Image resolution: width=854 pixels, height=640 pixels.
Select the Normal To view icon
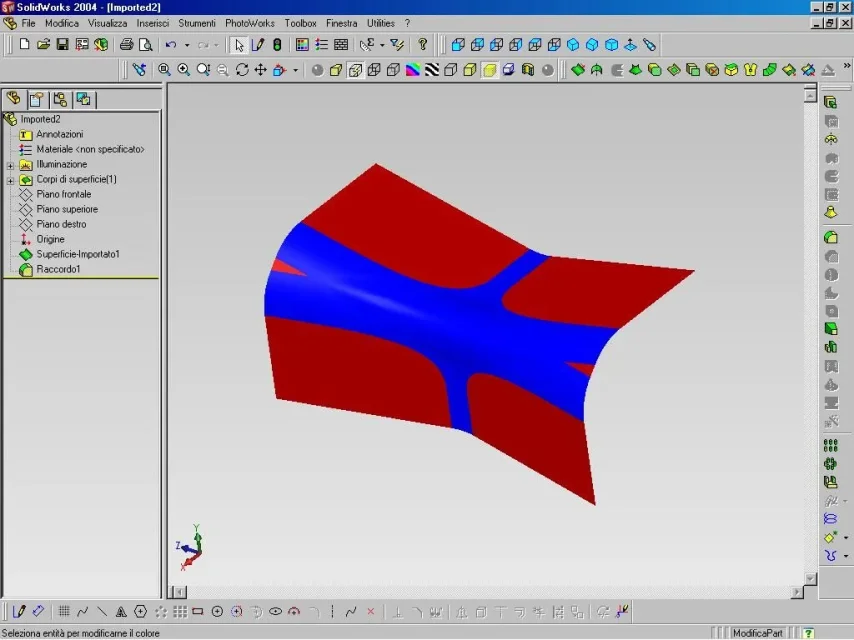tap(631, 44)
